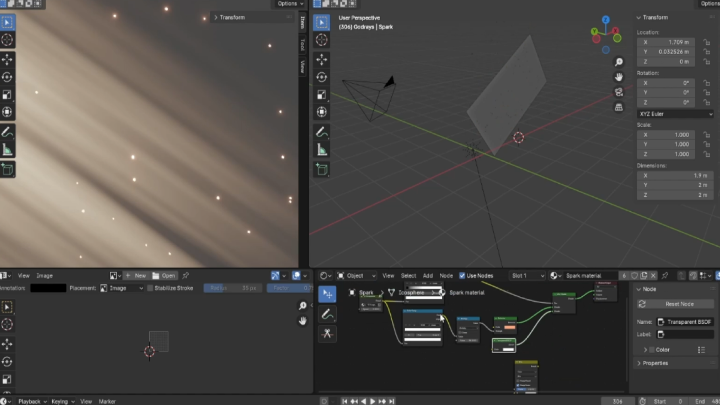Open the Placement Image dropdown

tap(122, 288)
